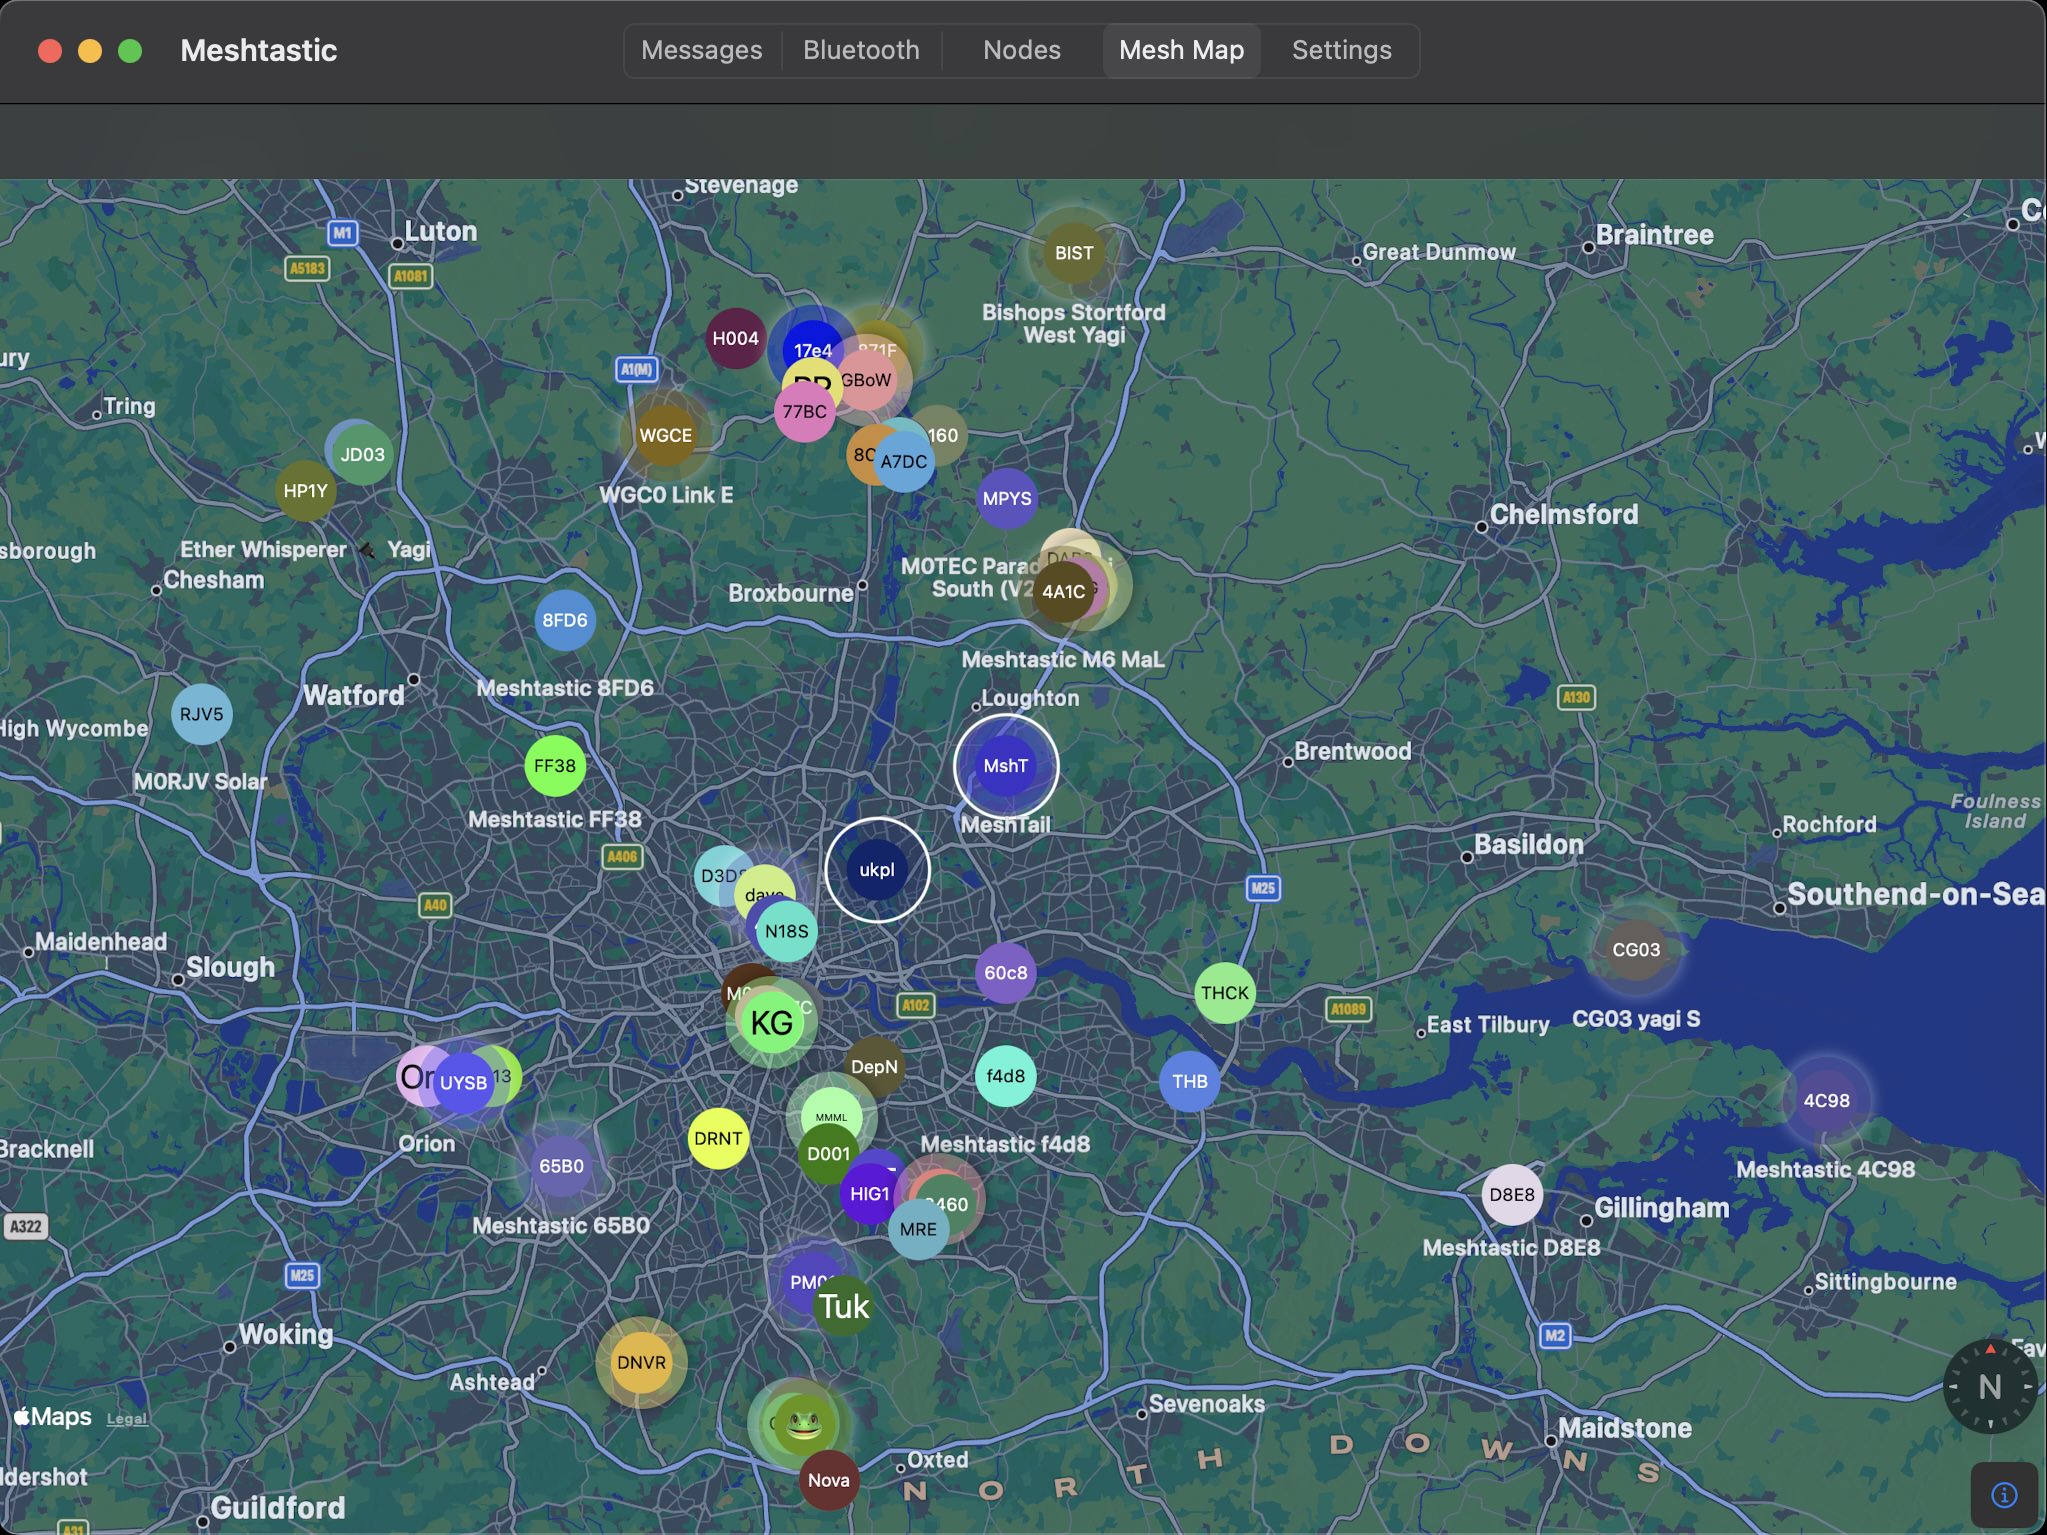Click the 'Chelmsford' city label

tap(1564, 514)
